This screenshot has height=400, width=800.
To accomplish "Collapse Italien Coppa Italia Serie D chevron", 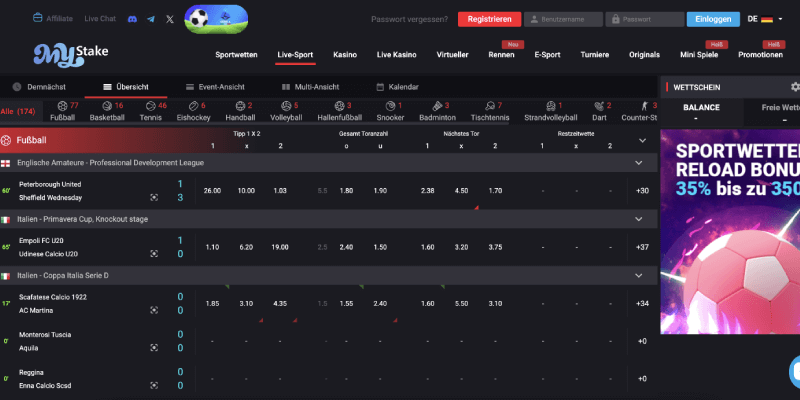I will click(x=638, y=276).
